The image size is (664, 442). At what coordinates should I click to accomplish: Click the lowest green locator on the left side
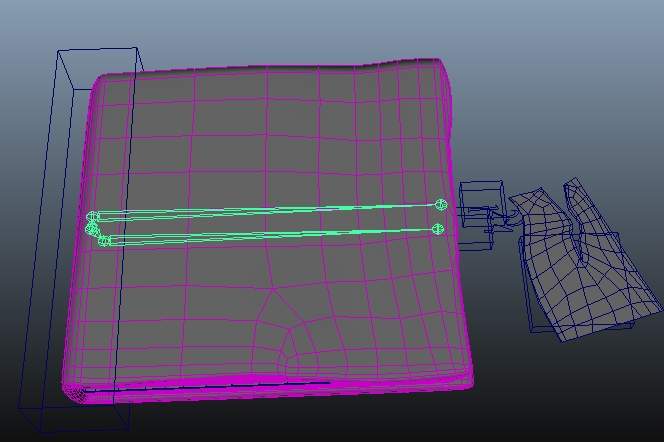point(104,241)
